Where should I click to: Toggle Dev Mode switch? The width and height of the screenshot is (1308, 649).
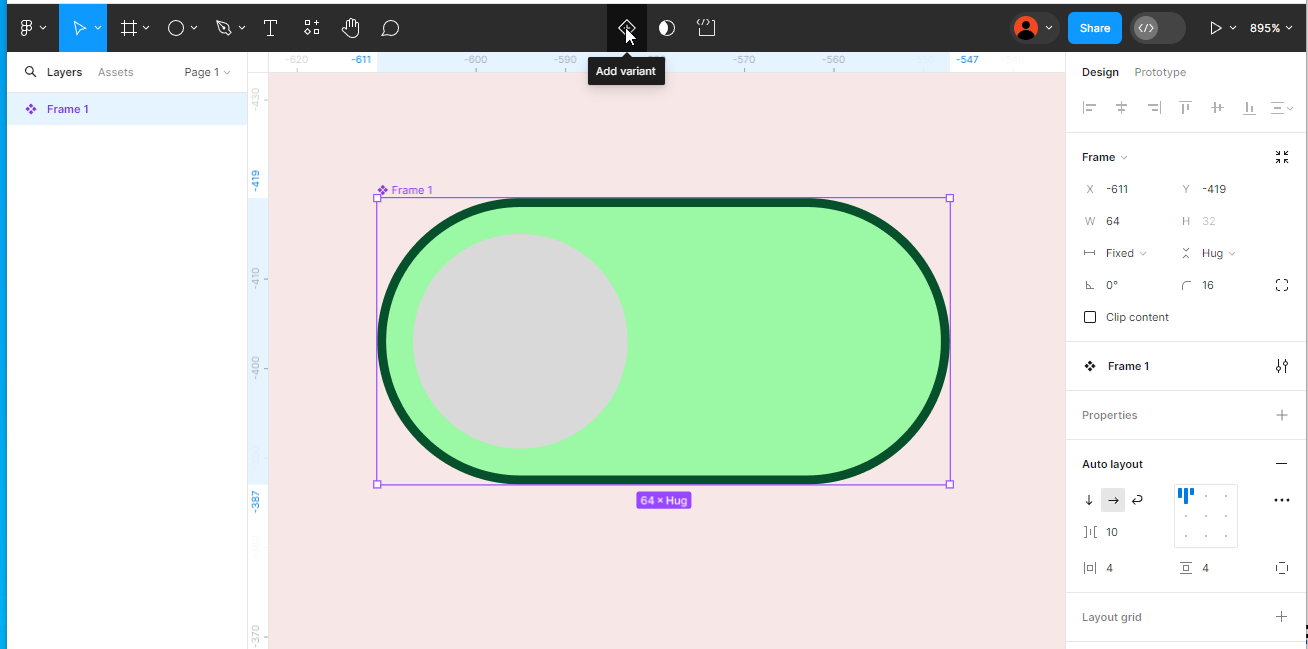[x=1158, y=28]
